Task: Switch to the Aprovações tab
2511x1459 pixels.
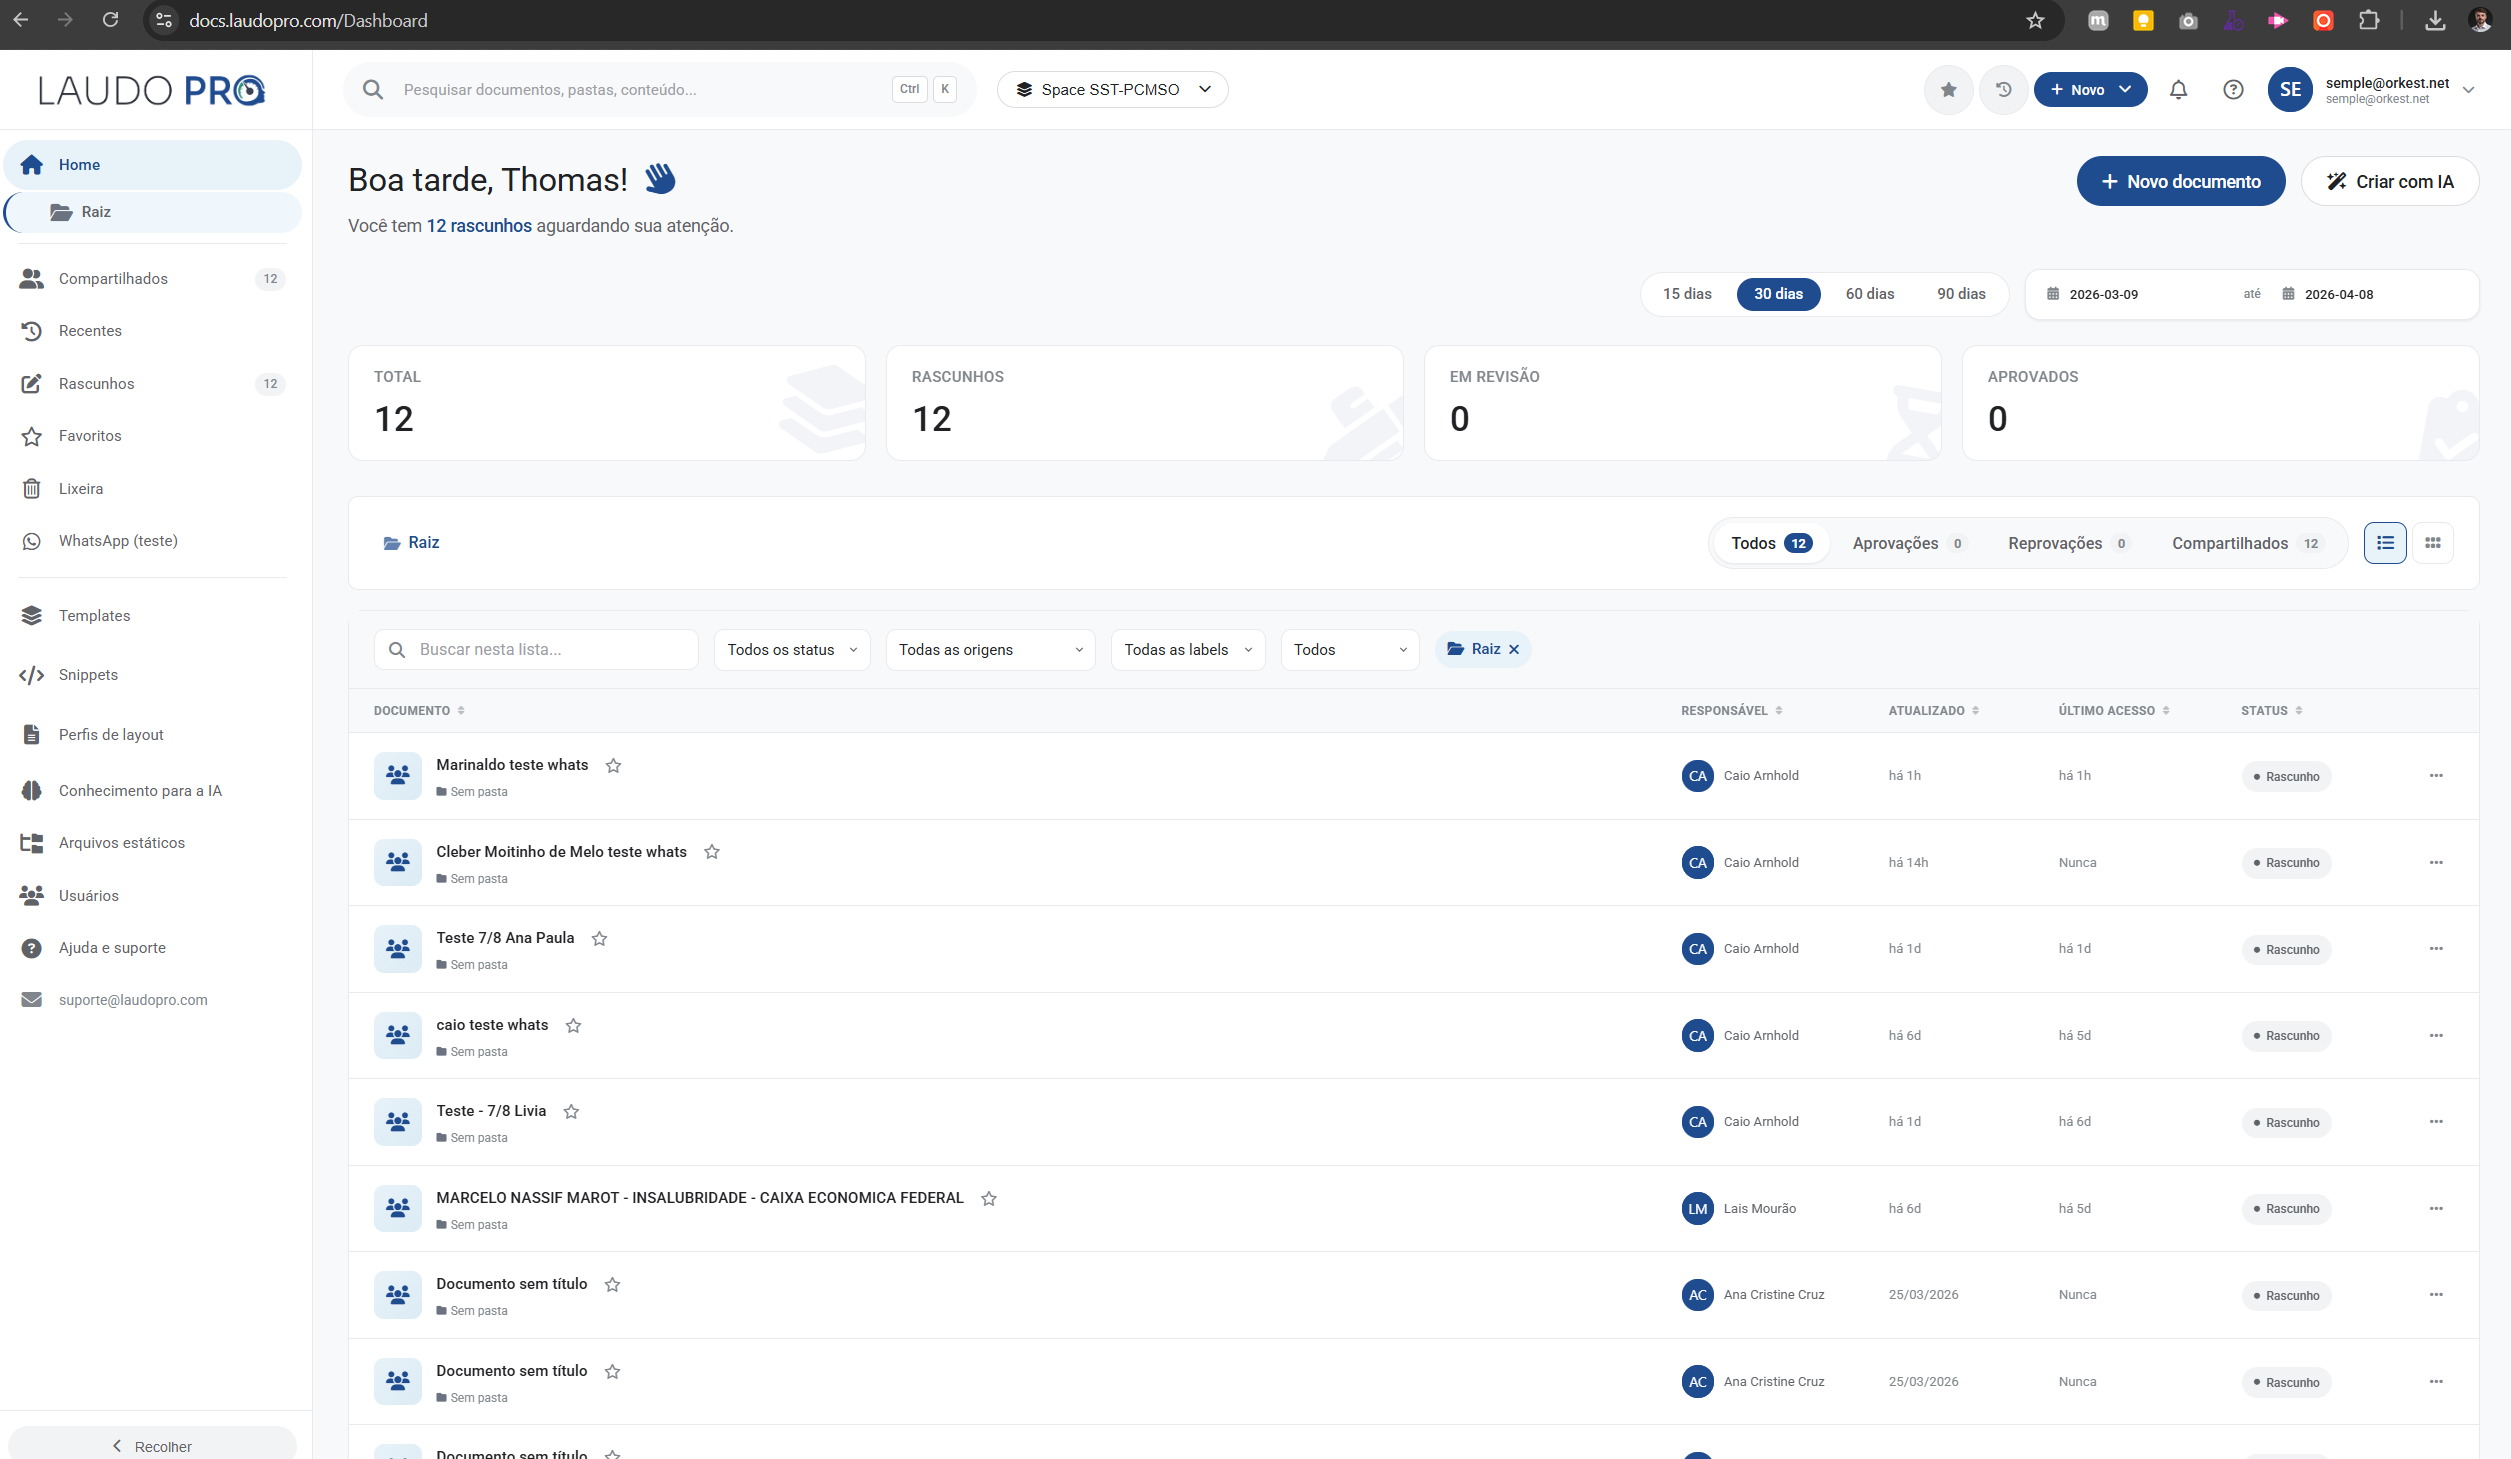Action: [x=1895, y=543]
